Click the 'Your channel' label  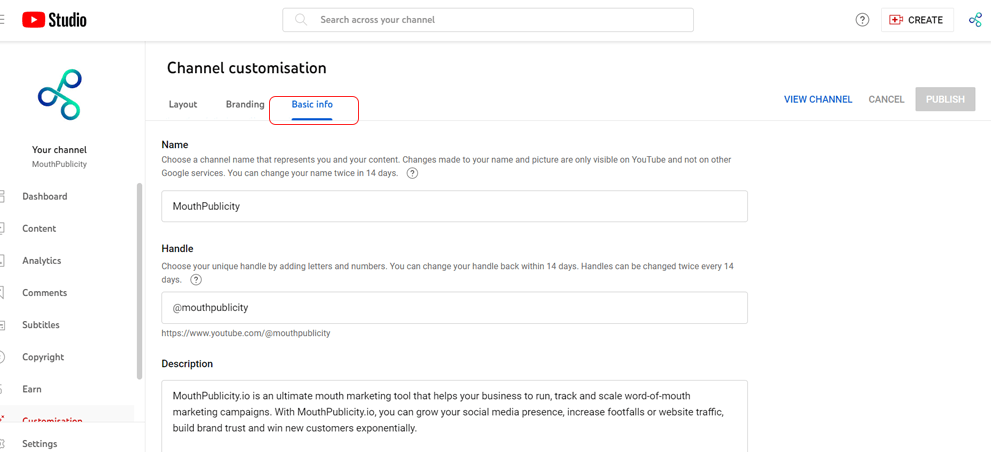click(x=59, y=150)
